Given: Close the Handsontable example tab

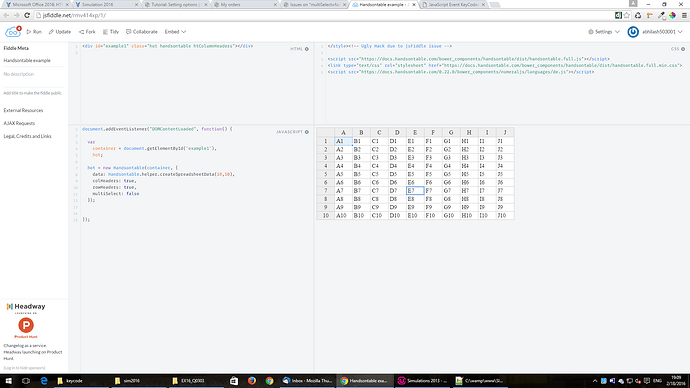Looking at the screenshot, I should pyautogui.click(x=414, y=4).
